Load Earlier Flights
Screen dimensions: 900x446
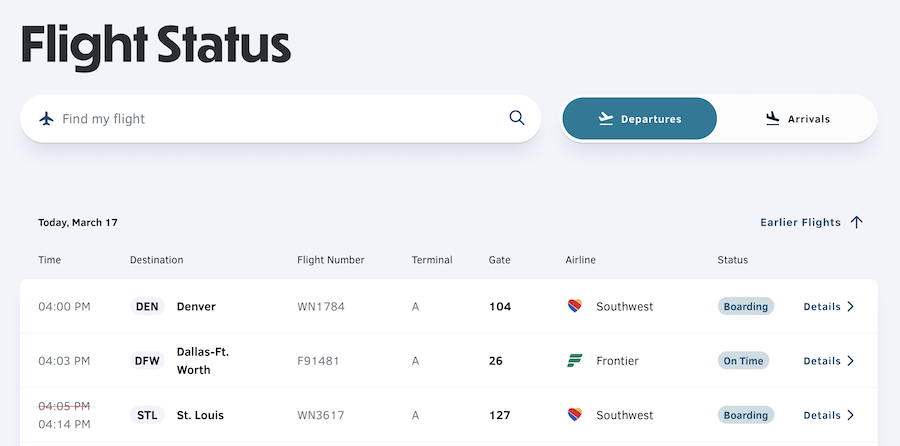(800, 222)
